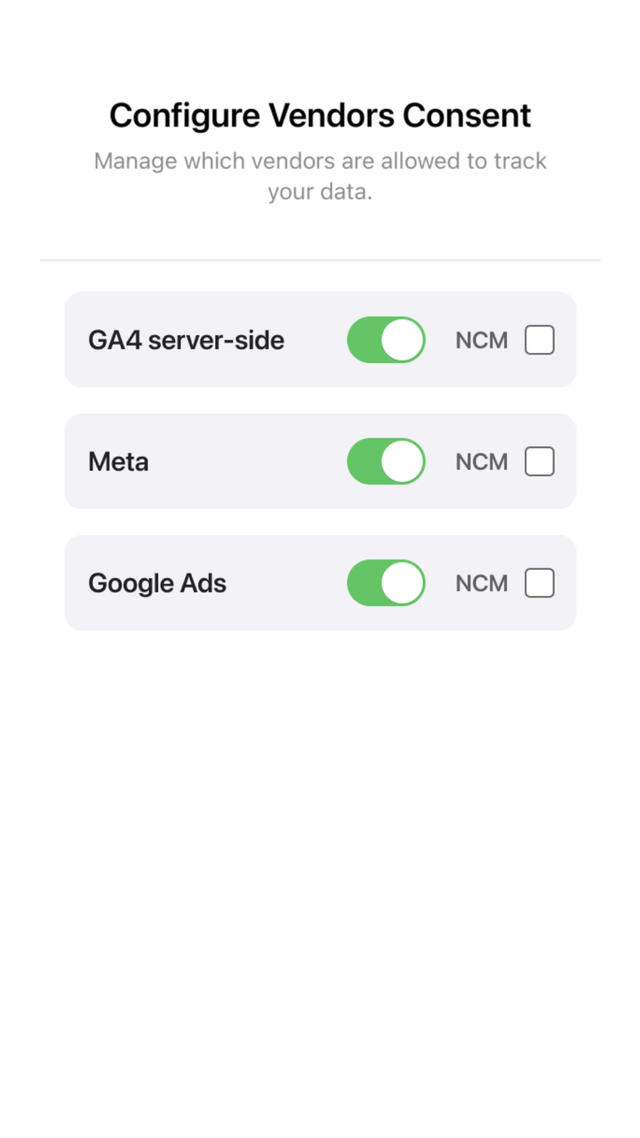The height and width of the screenshot is (1138, 640).
Task: Click empty space below the Google Ads card
Action: point(320,835)
